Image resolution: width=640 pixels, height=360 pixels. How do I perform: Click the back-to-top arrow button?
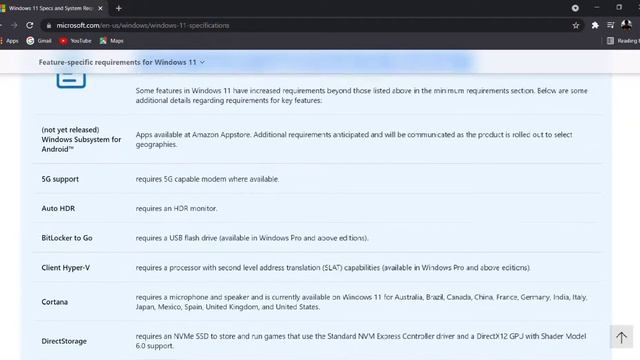point(621,337)
